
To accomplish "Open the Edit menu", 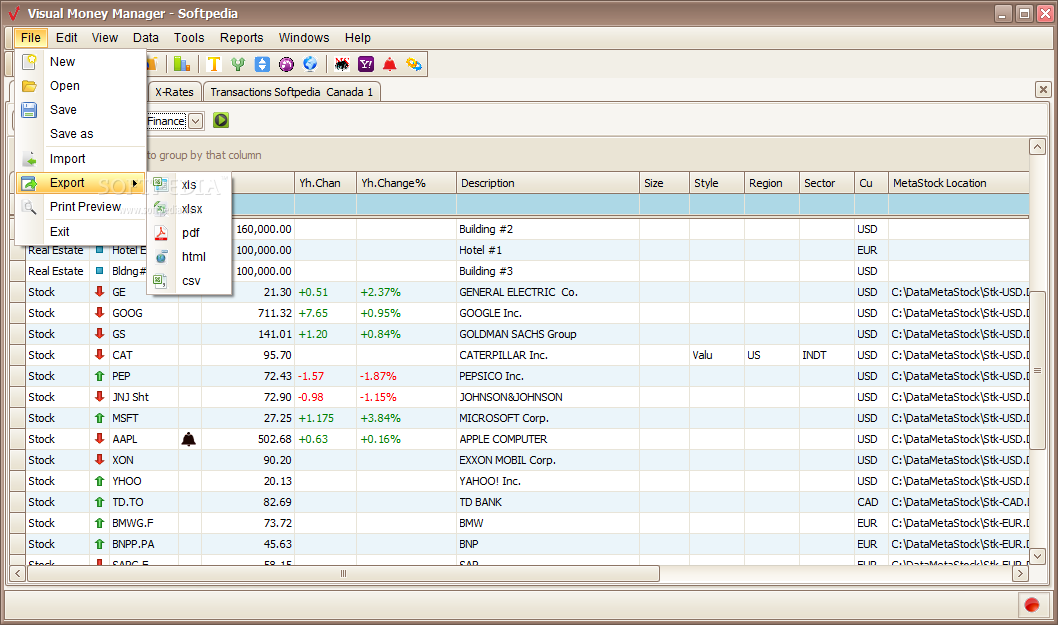I will 66,38.
